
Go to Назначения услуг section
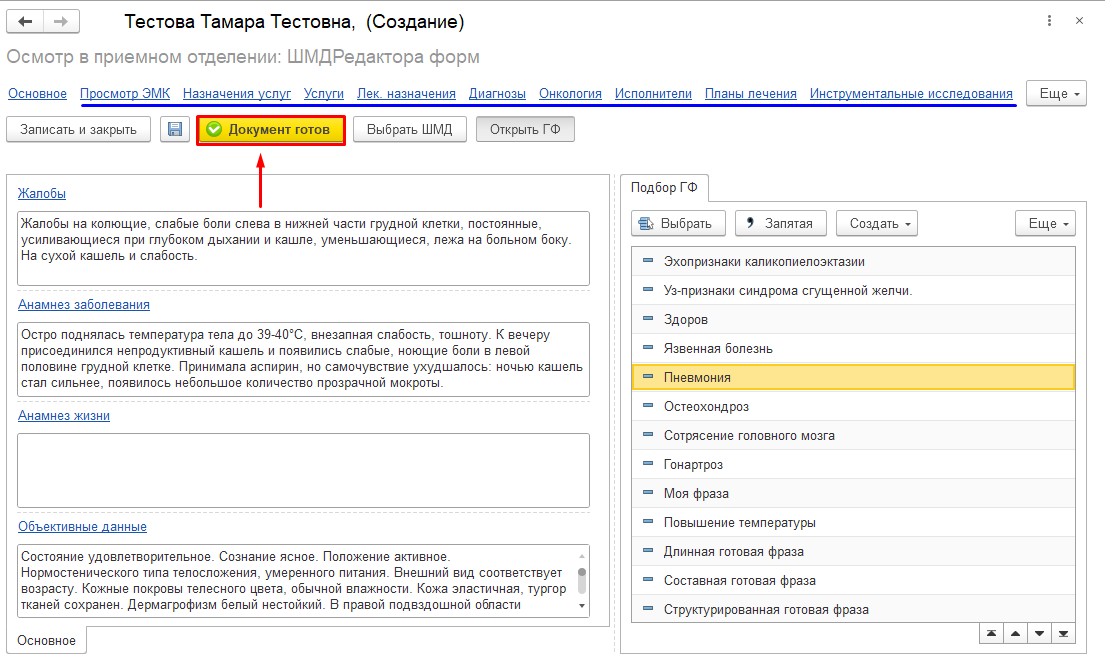[x=237, y=94]
